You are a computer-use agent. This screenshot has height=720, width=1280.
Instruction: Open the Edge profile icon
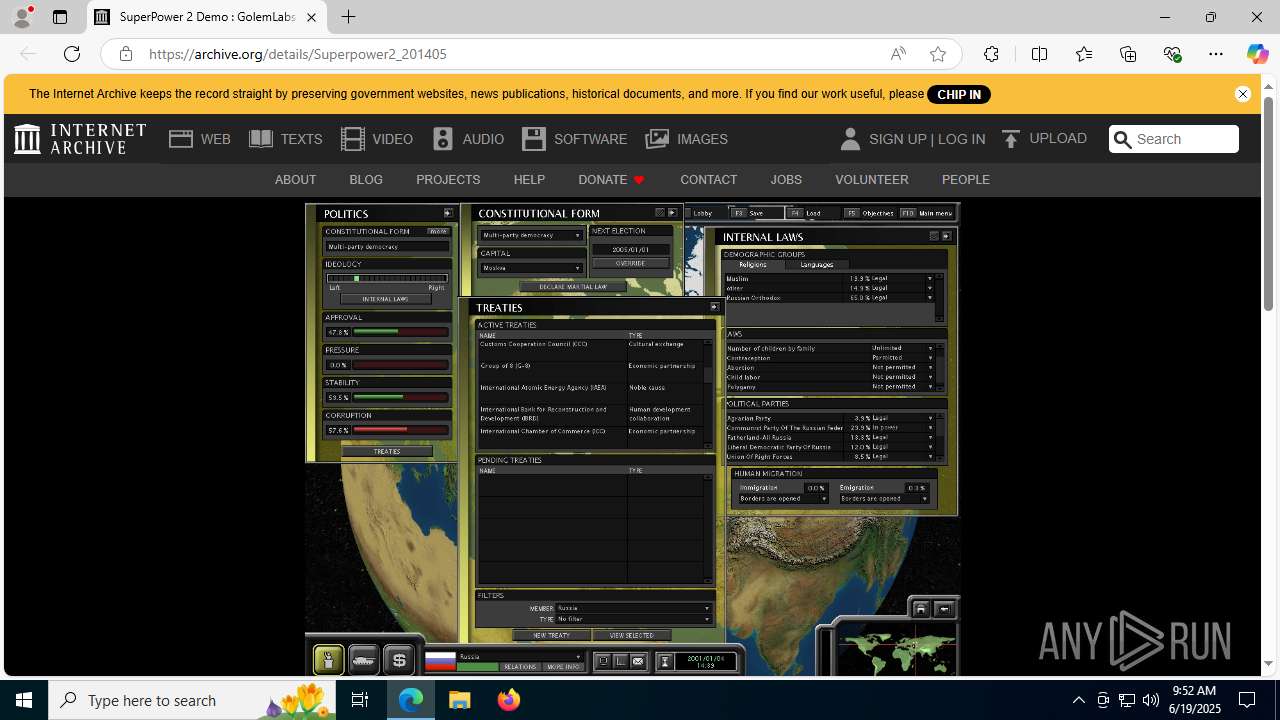(x=22, y=17)
